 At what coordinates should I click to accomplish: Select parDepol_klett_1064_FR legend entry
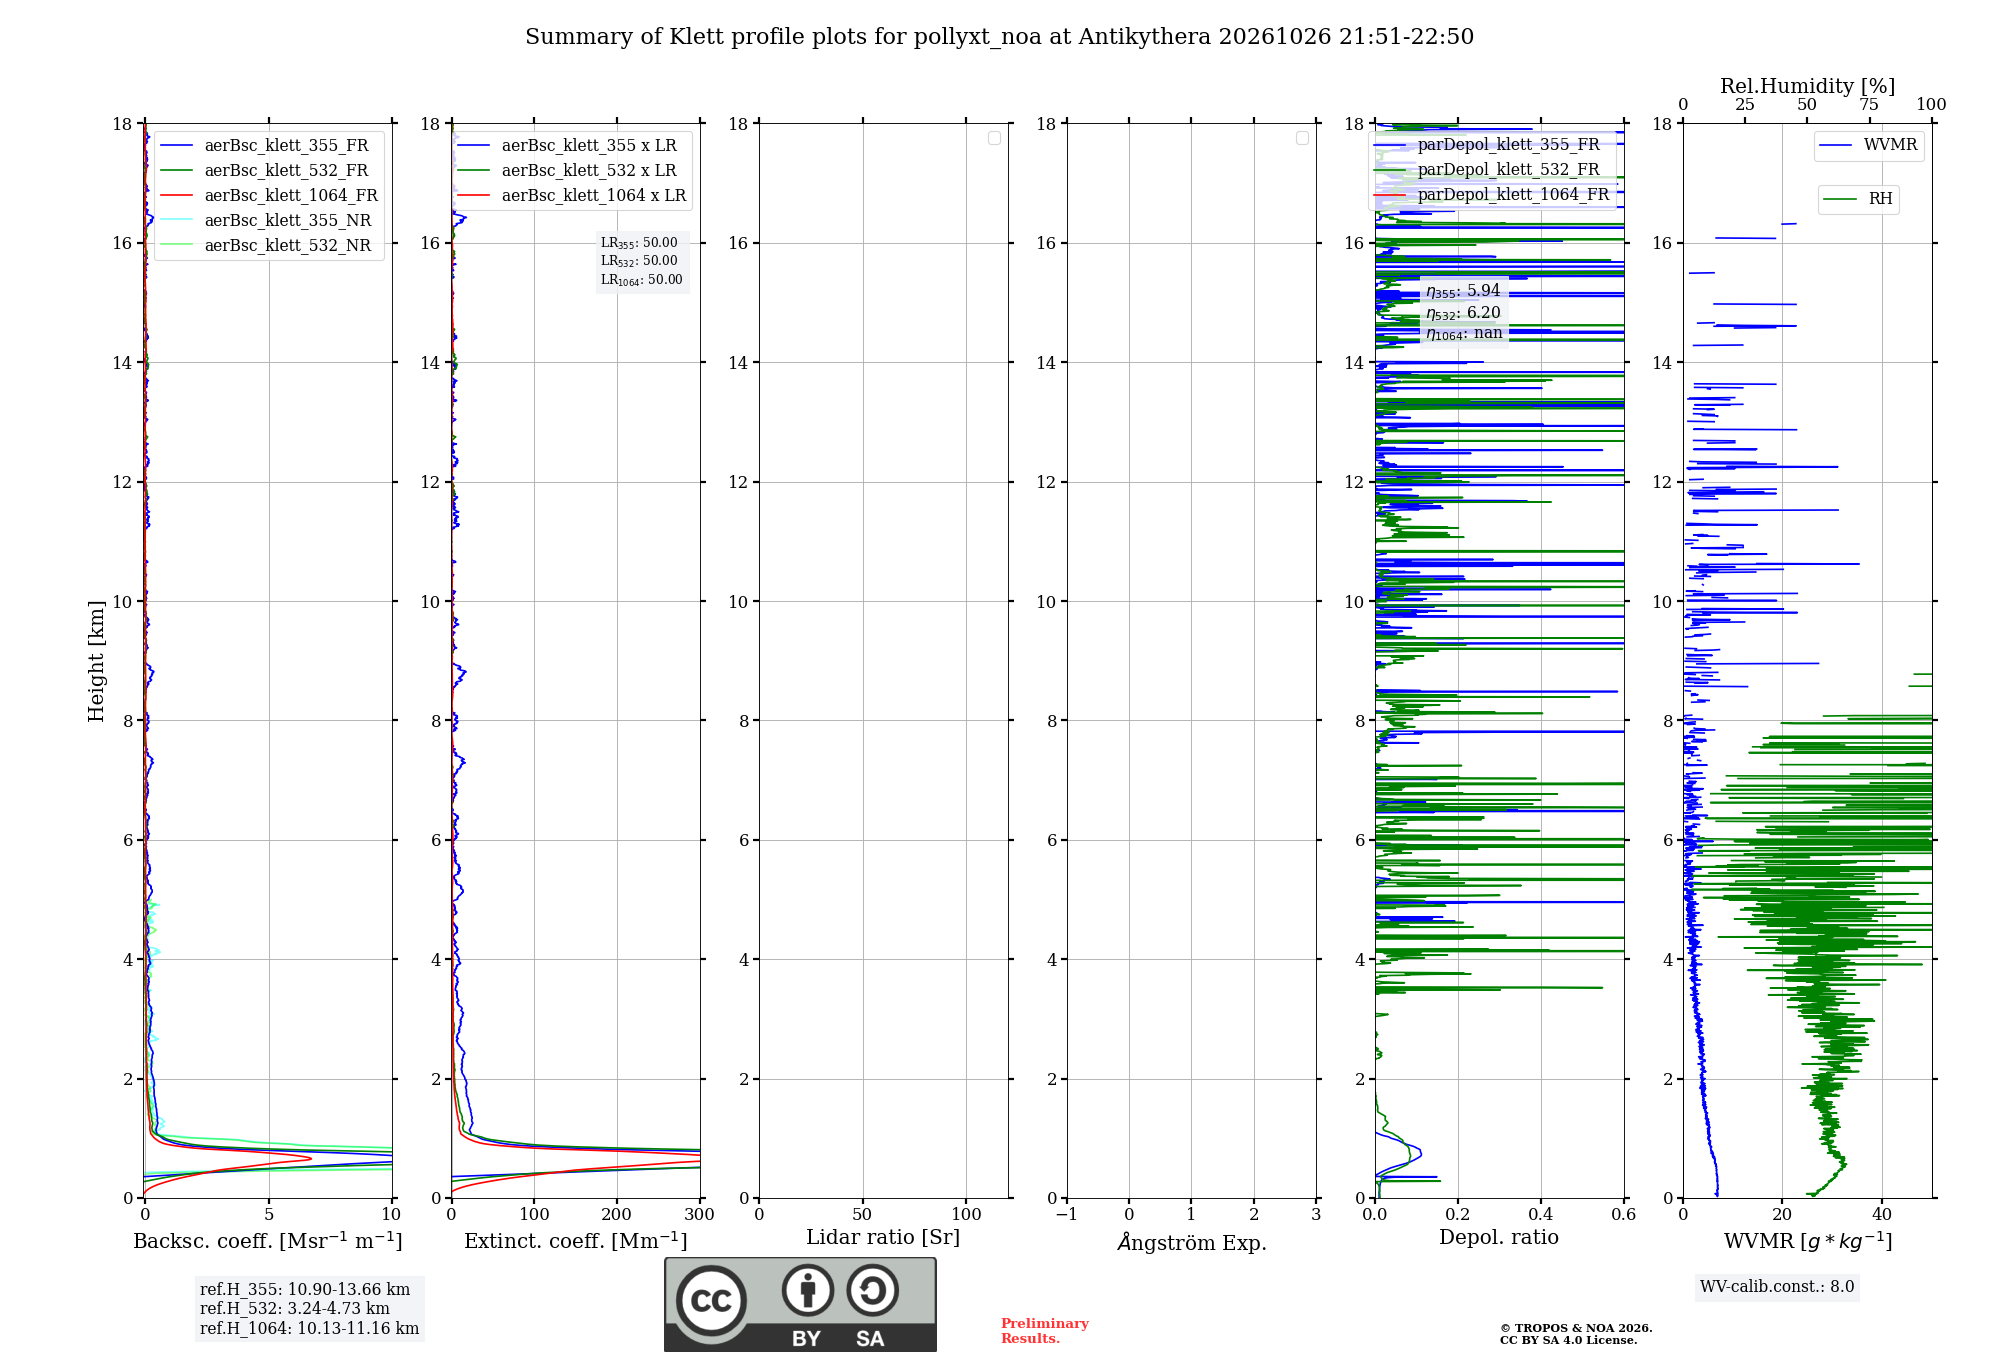[x=1491, y=195]
